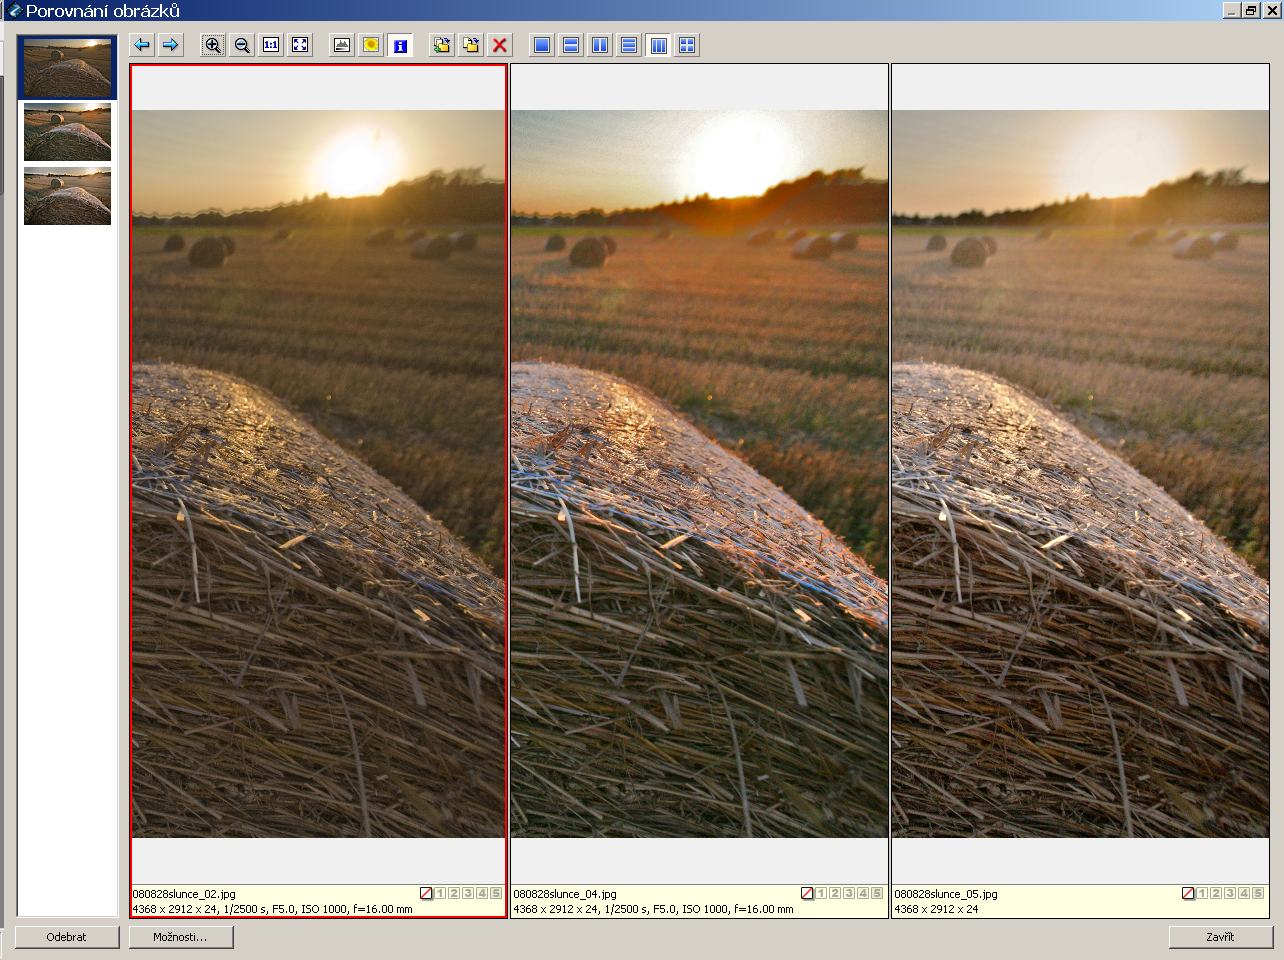1284x960 pixels.
Task: Delete the selected image with the red X
Action: pyautogui.click(x=500, y=45)
